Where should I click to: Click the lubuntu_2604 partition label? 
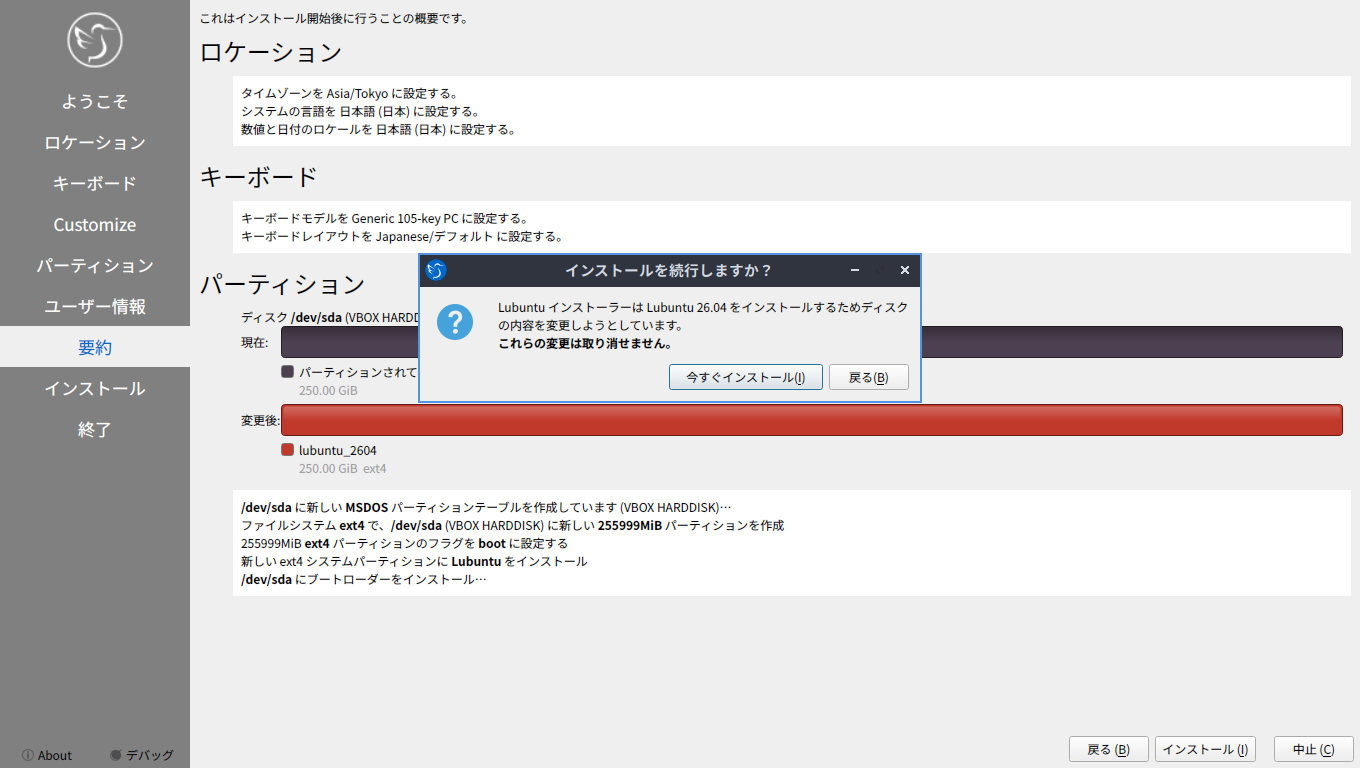(338, 451)
